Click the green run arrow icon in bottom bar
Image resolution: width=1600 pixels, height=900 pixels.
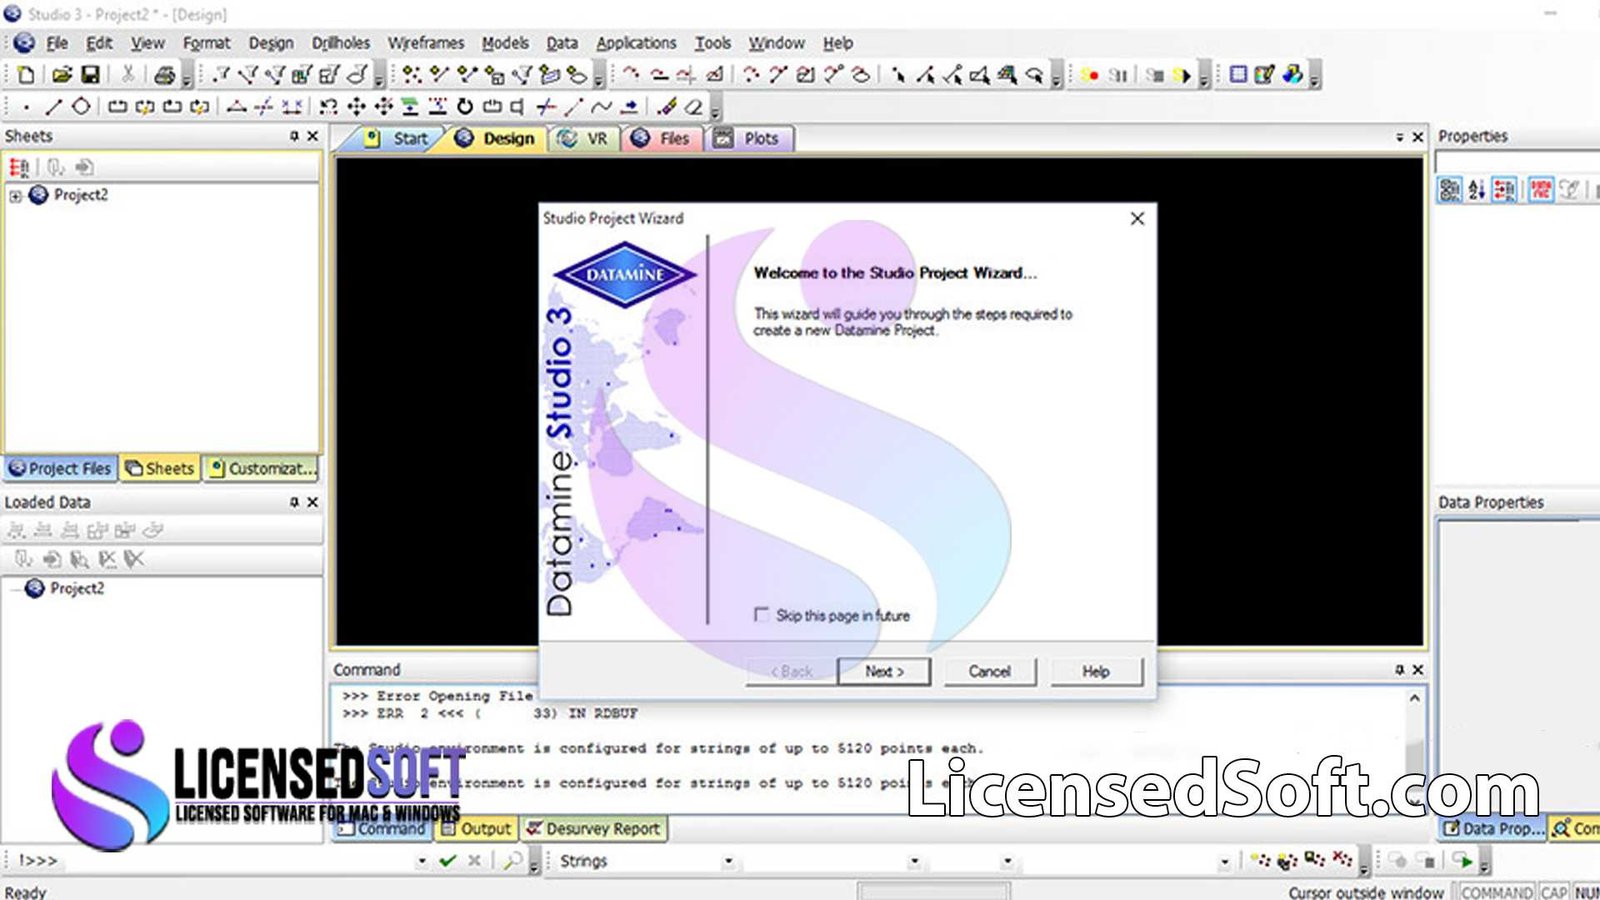pos(1463,860)
